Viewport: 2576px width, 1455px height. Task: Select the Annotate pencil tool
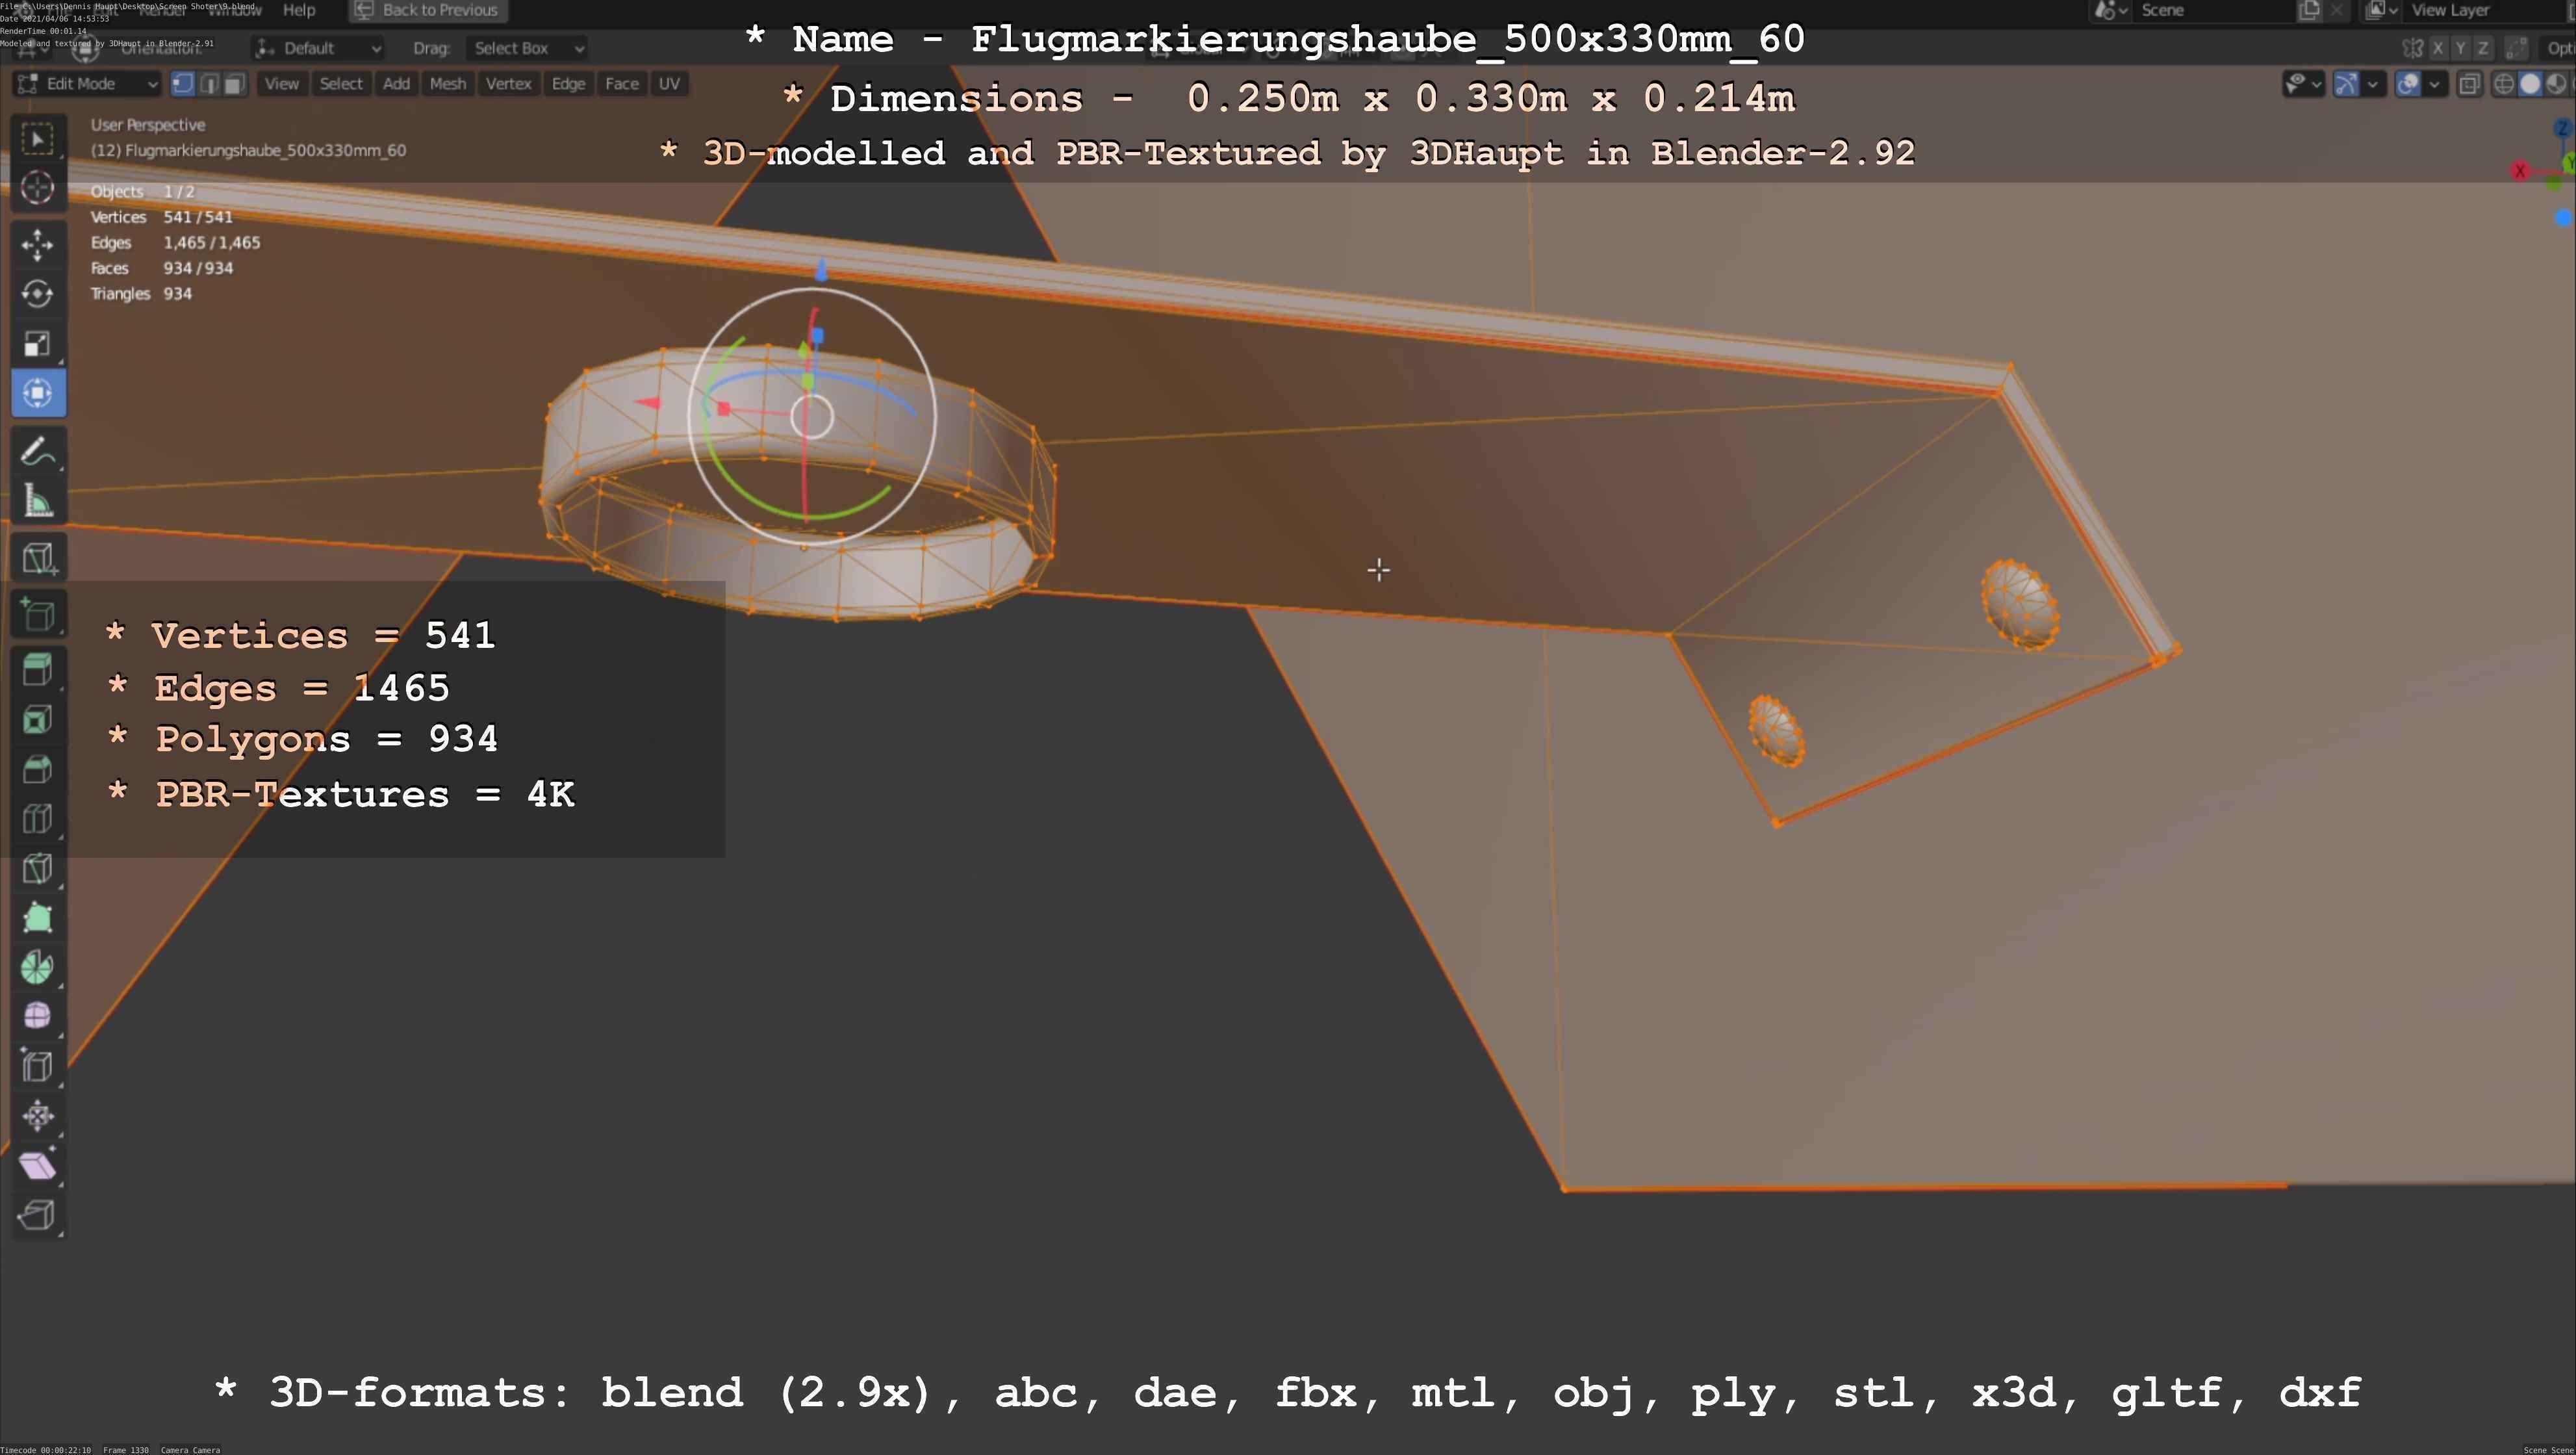tap(38, 452)
